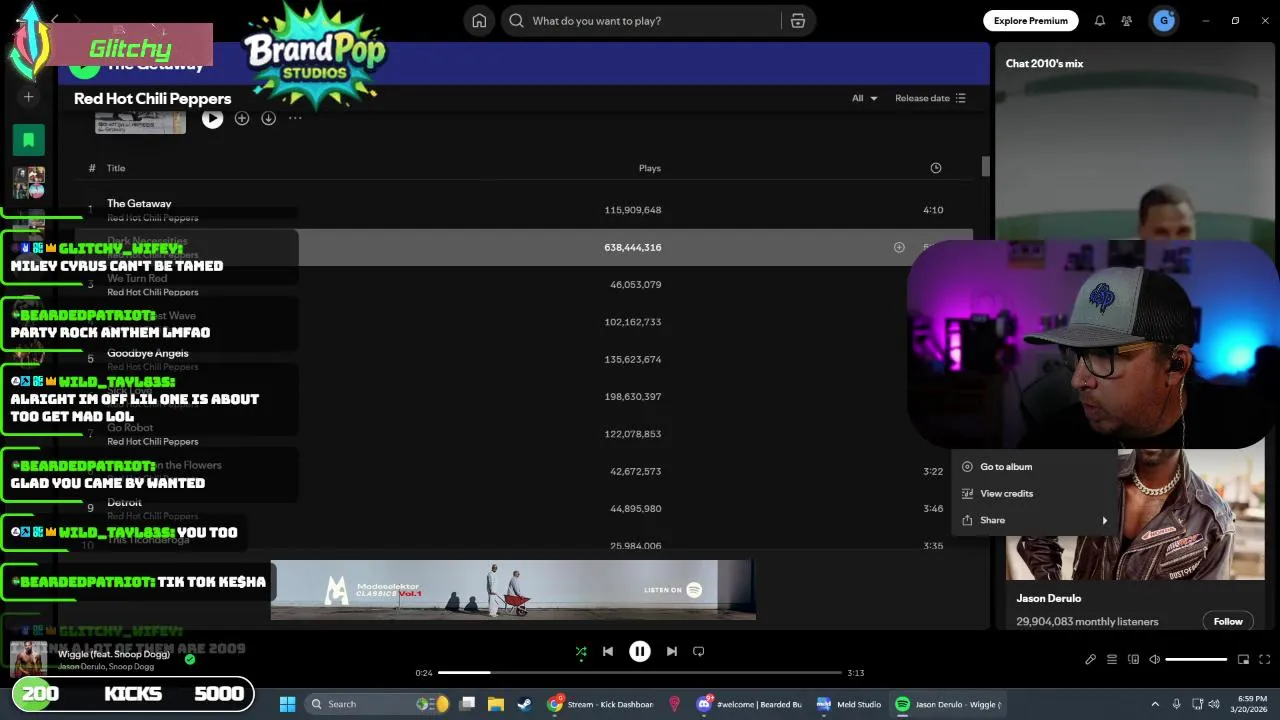Choose Share in the context menu

(1035, 520)
